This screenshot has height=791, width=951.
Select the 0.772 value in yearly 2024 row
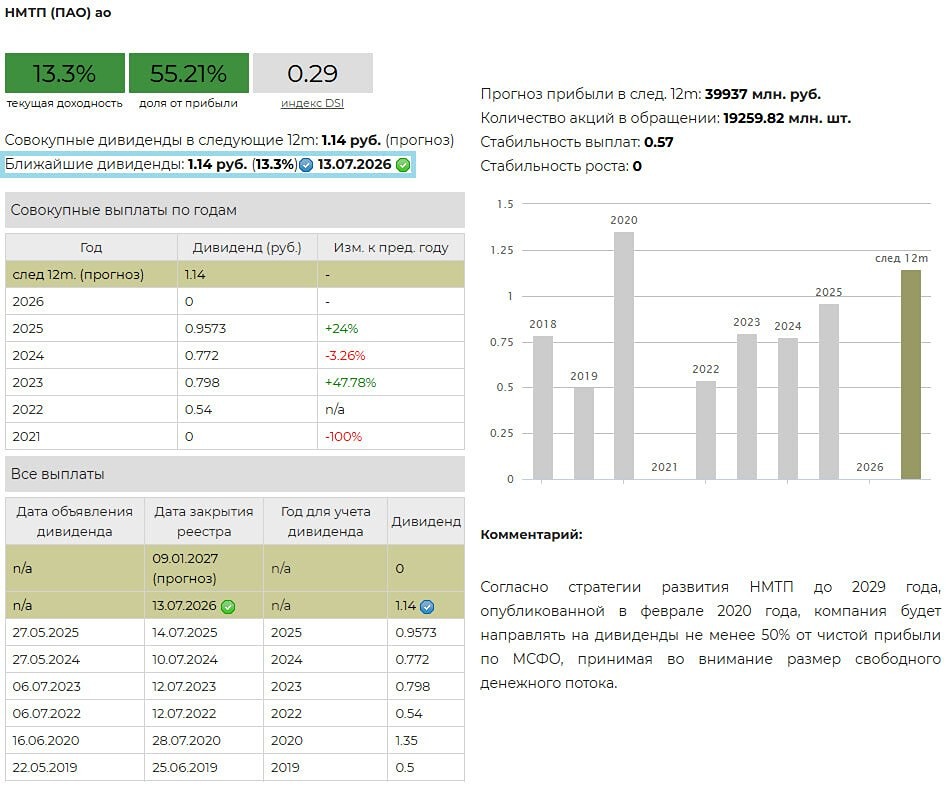click(201, 355)
